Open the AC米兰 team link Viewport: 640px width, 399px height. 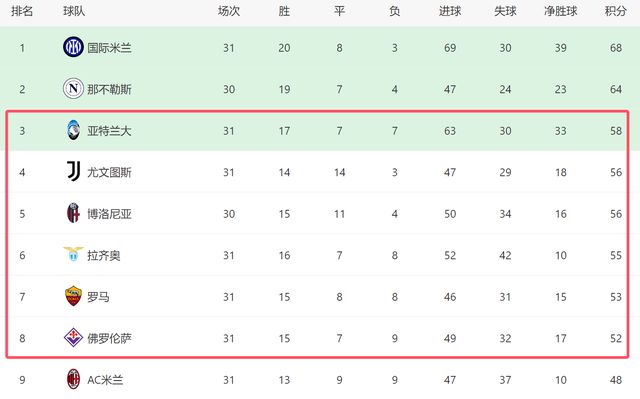[x=105, y=380]
